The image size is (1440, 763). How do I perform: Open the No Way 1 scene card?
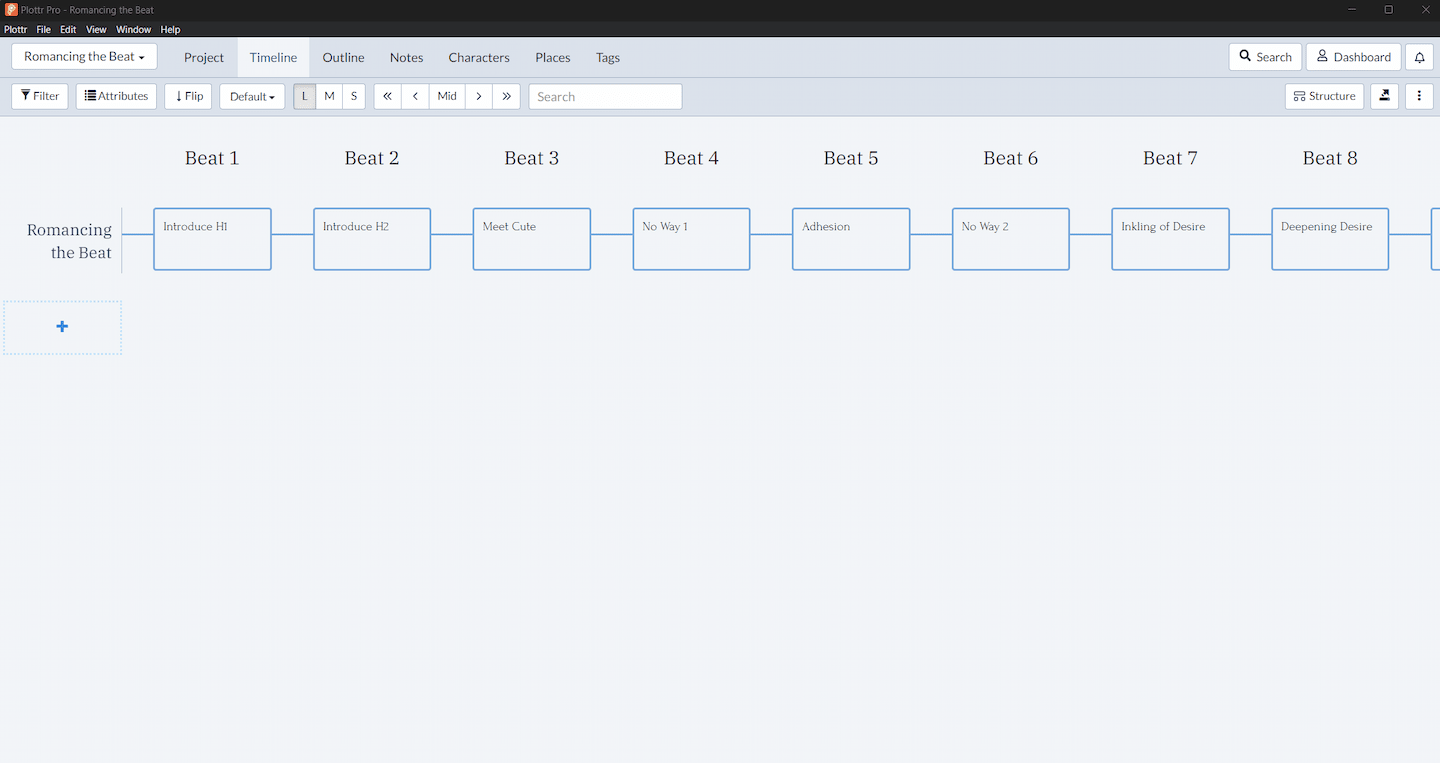(691, 239)
